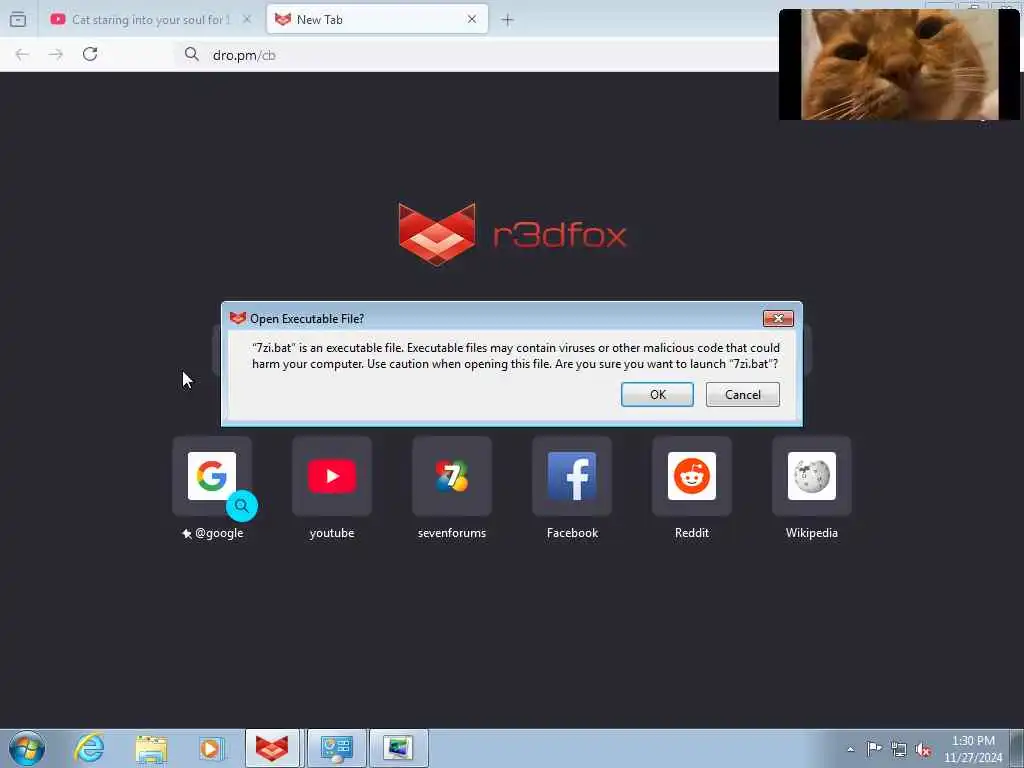Open the Control Panel taskbar button
The width and height of the screenshot is (1024, 768).
click(337, 748)
